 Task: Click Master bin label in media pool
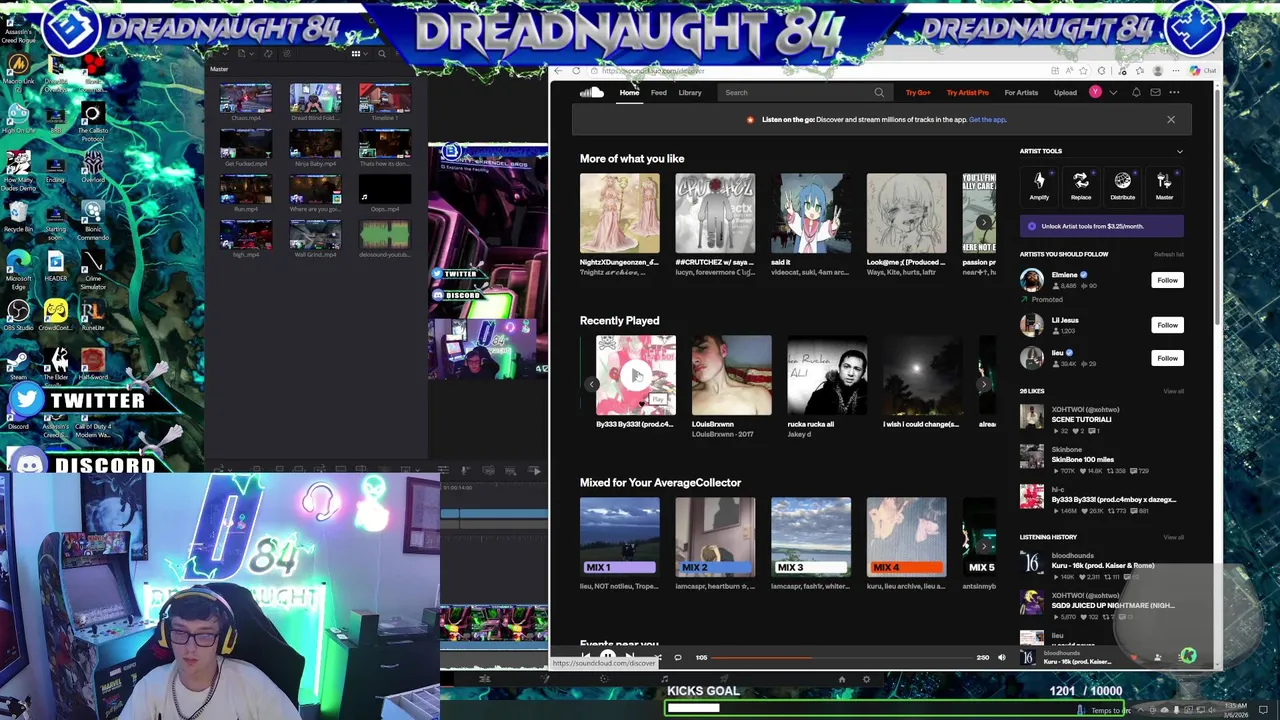(x=219, y=69)
